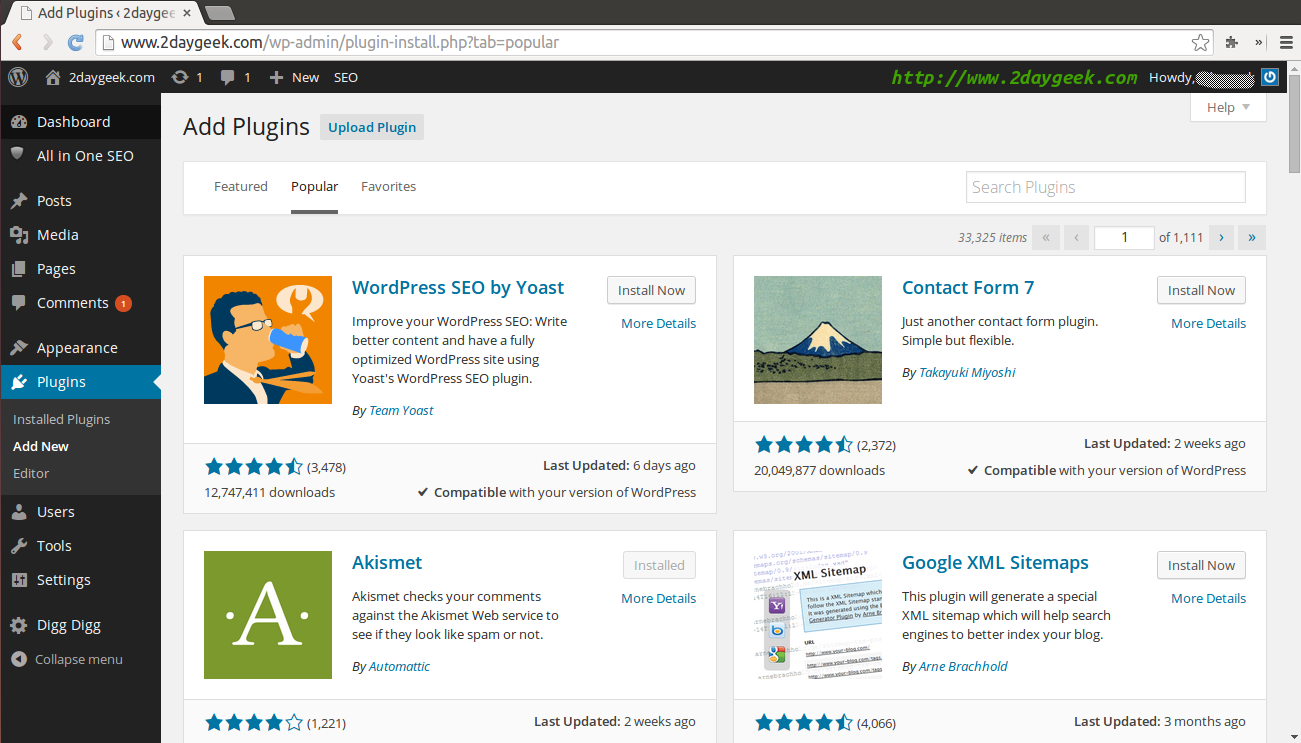The image size is (1301, 743).
Task: Click the Dashboard sidebar icon
Action: pos(19,122)
